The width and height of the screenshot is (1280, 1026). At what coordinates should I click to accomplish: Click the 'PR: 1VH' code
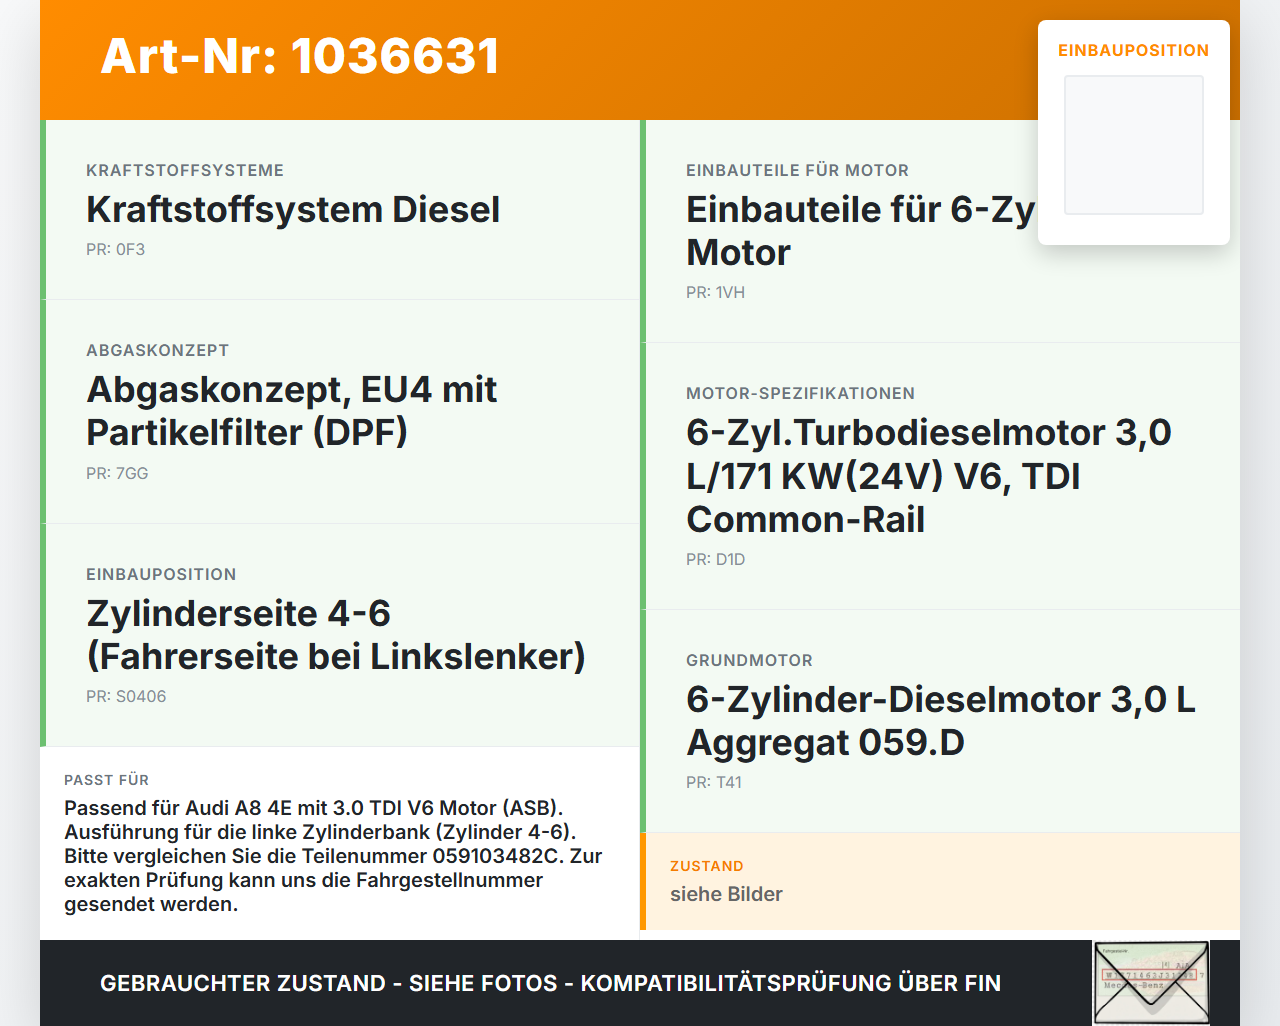click(716, 293)
